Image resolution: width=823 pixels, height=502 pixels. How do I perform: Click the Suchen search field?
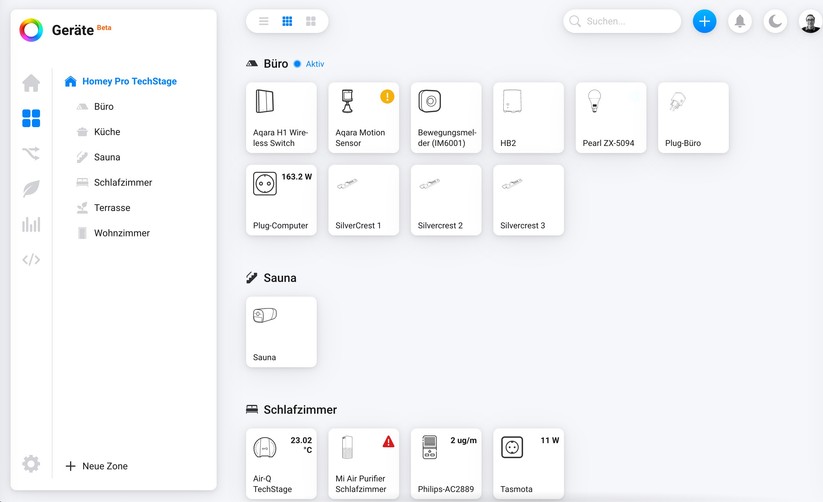click(622, 21)
